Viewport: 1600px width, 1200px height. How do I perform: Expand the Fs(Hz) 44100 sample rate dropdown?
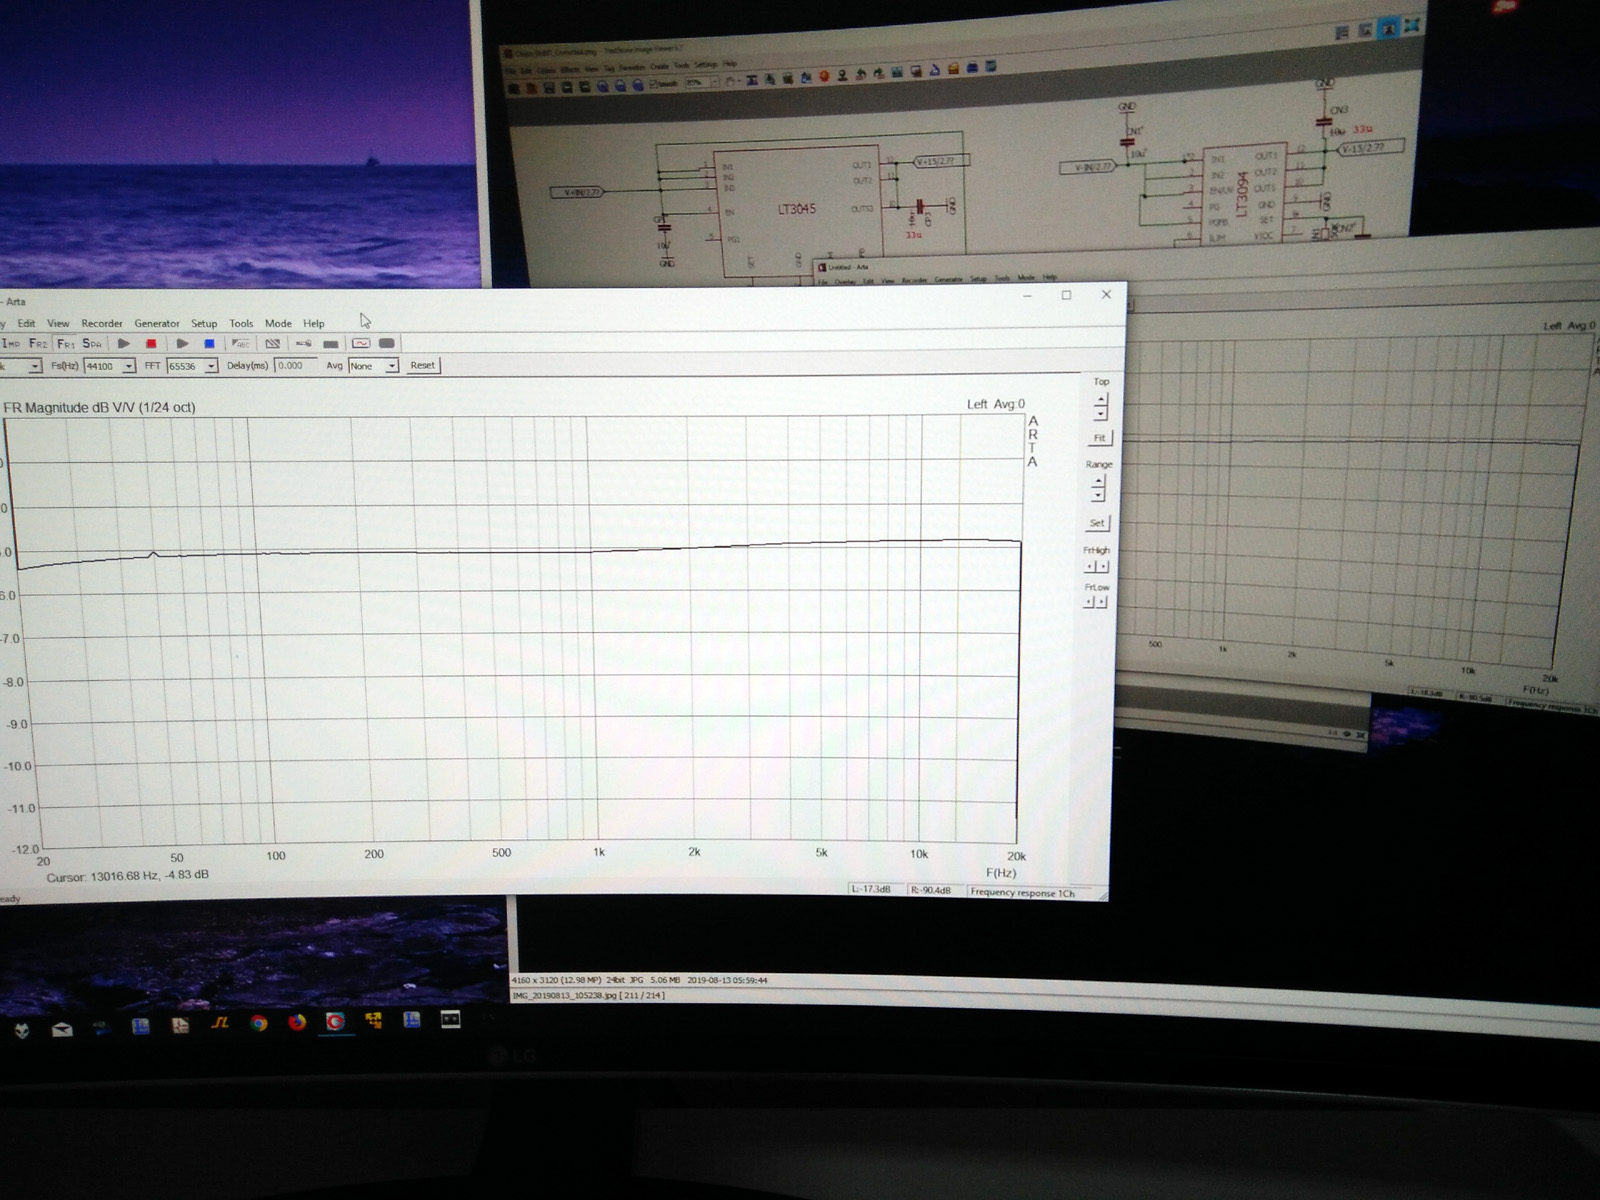pos(129,366)
